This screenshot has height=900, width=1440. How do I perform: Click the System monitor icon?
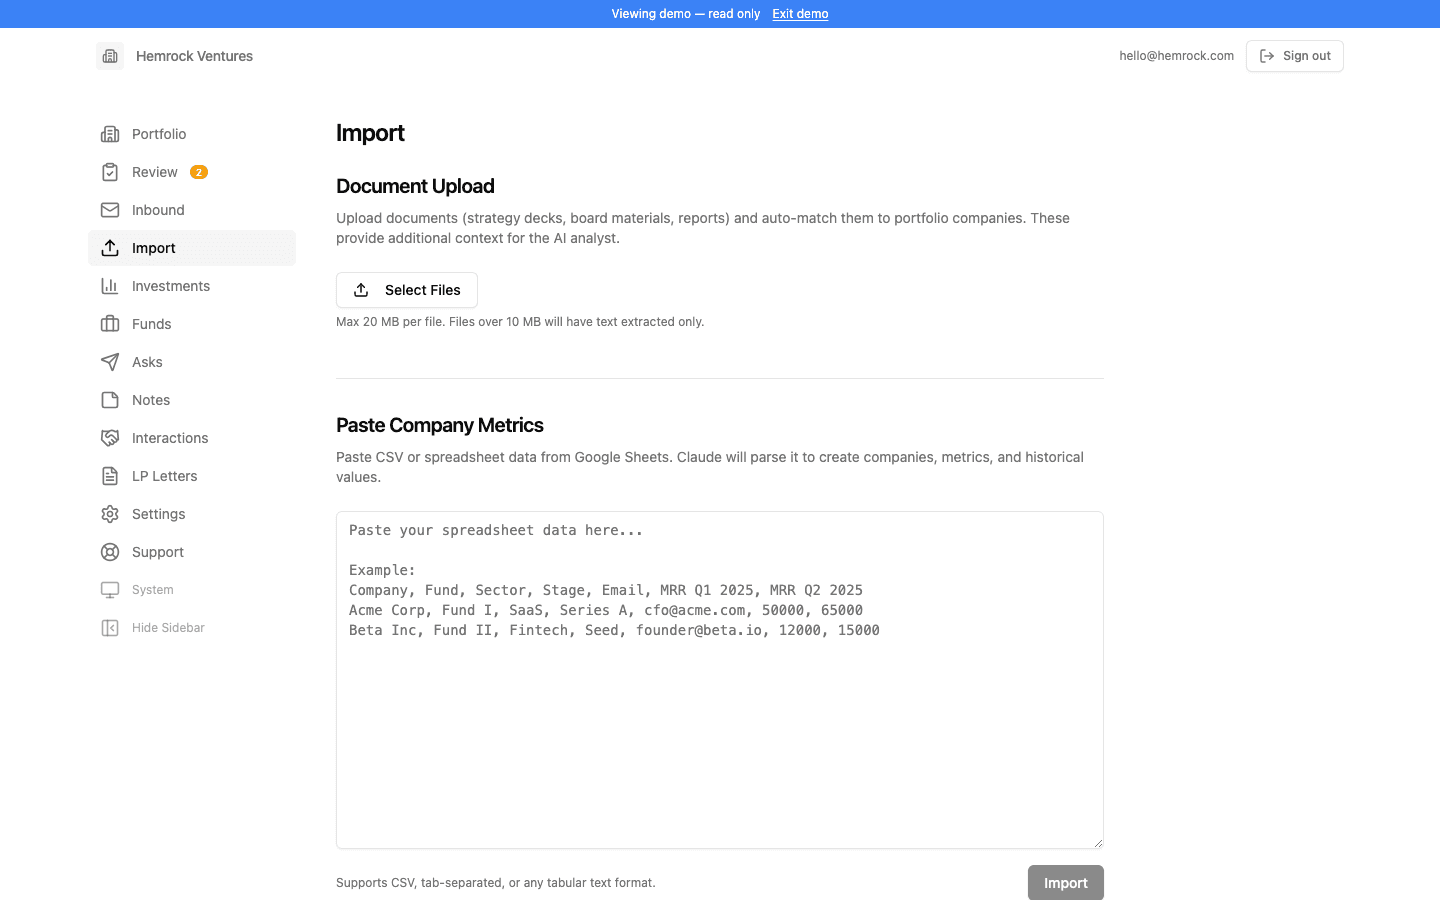click(110, 590)
